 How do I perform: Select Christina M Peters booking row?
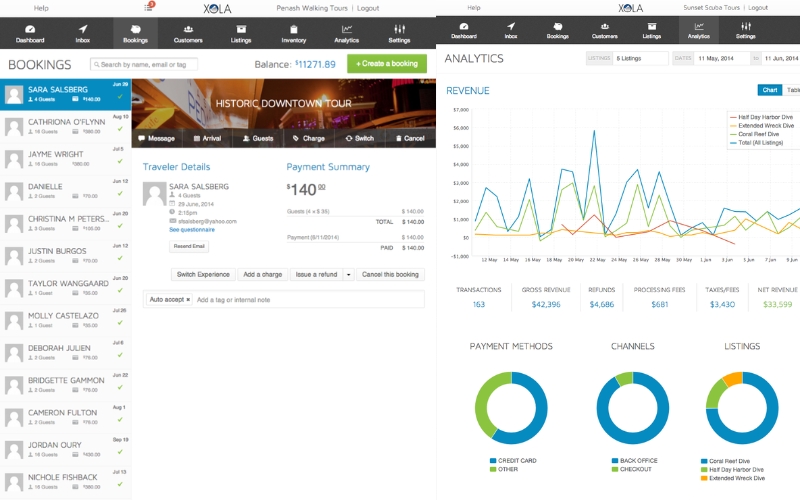(x=65, y=224)
